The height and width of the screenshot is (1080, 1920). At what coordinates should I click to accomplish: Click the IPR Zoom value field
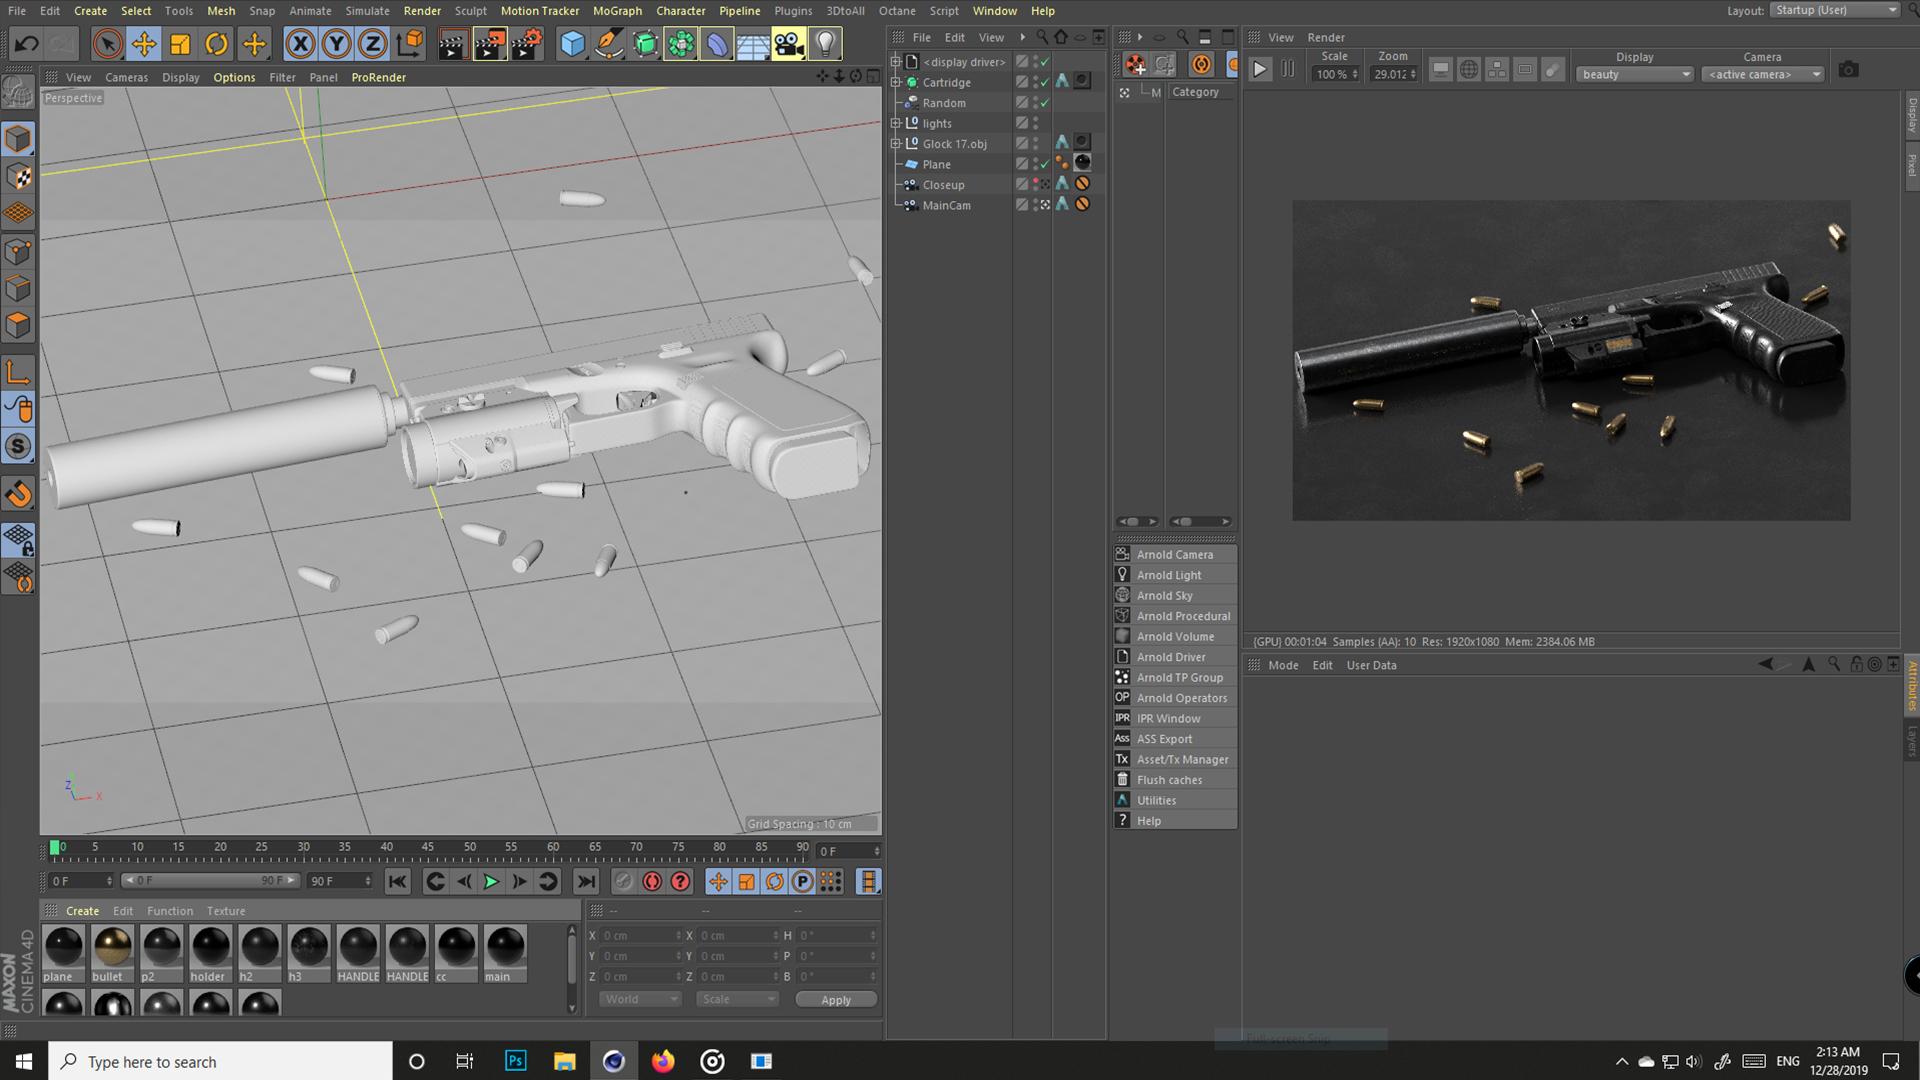[1393, 74]
